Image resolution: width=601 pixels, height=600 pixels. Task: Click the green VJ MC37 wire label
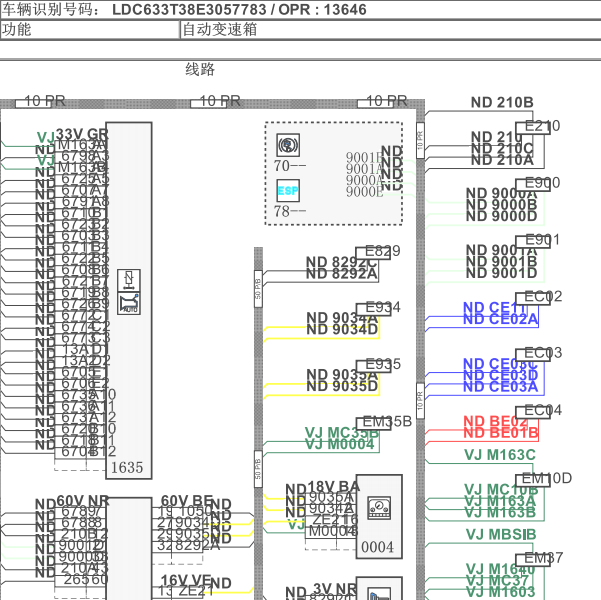(x=498, y=580)
